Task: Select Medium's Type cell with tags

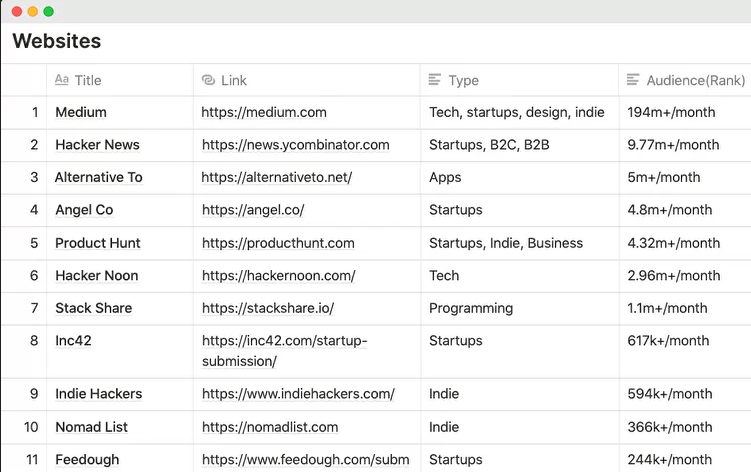Action: tap(516, 112)
